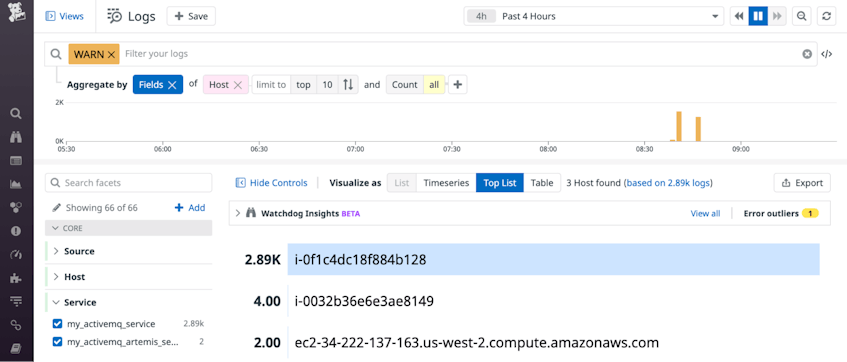Select the List visualization tab
The width and height of the screenshot is (847, 362).
point(402,183)
